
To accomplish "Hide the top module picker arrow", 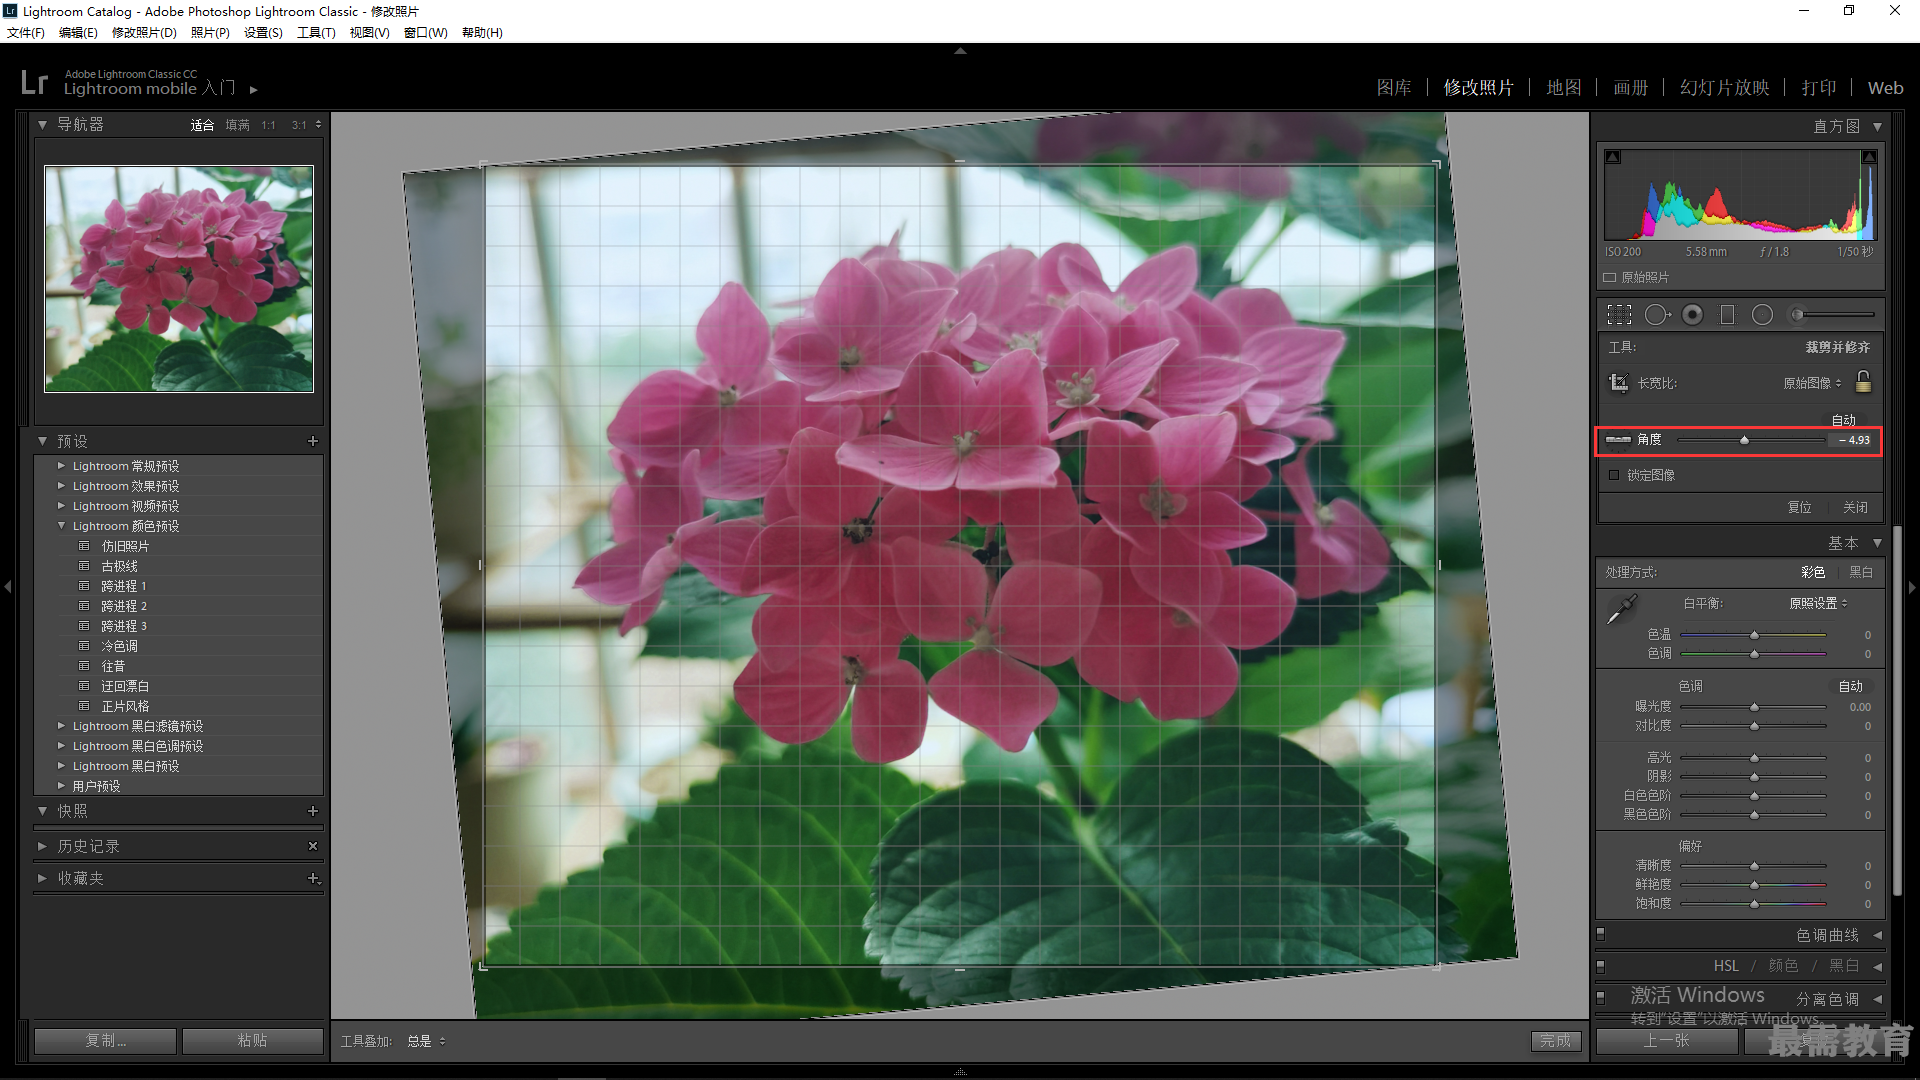I will [960, 50].
